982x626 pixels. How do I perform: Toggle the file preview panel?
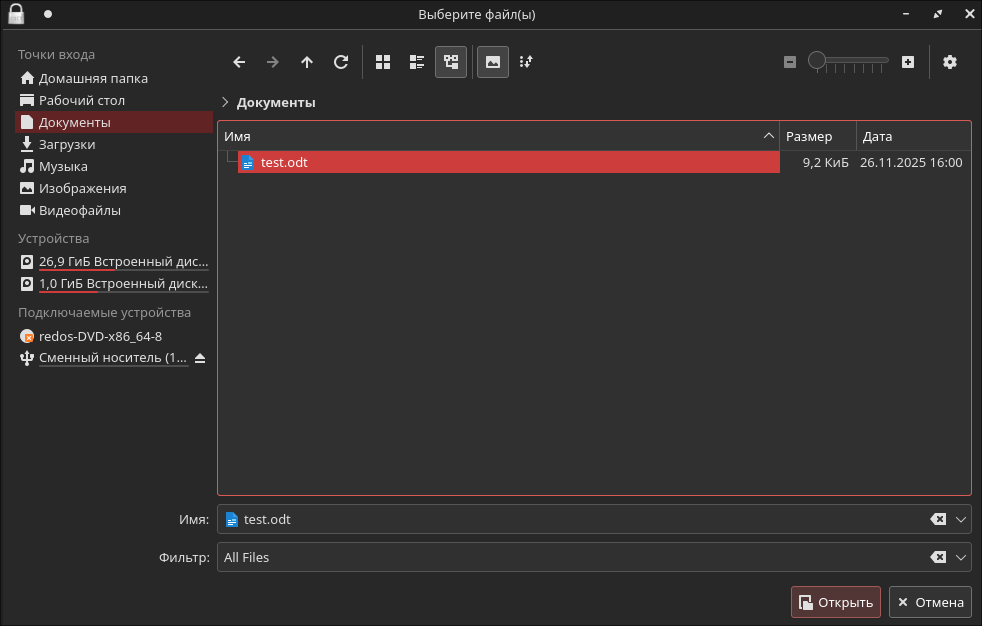(492, 62)
